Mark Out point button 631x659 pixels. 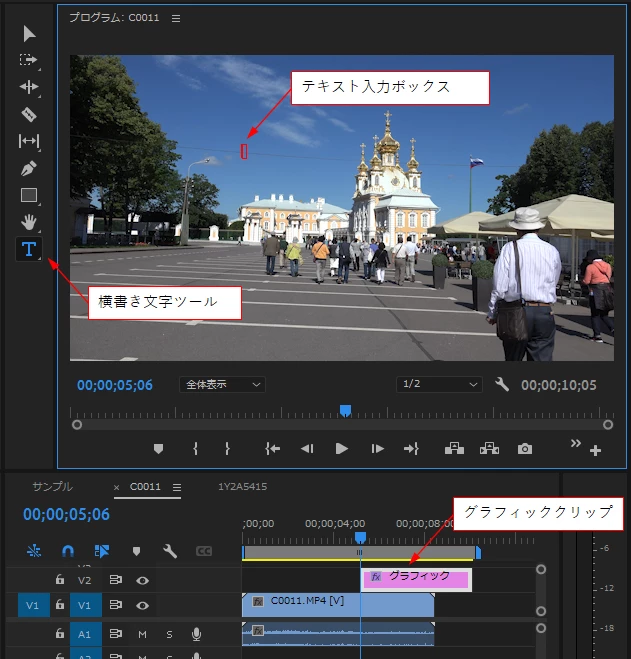tap(227, 449)
